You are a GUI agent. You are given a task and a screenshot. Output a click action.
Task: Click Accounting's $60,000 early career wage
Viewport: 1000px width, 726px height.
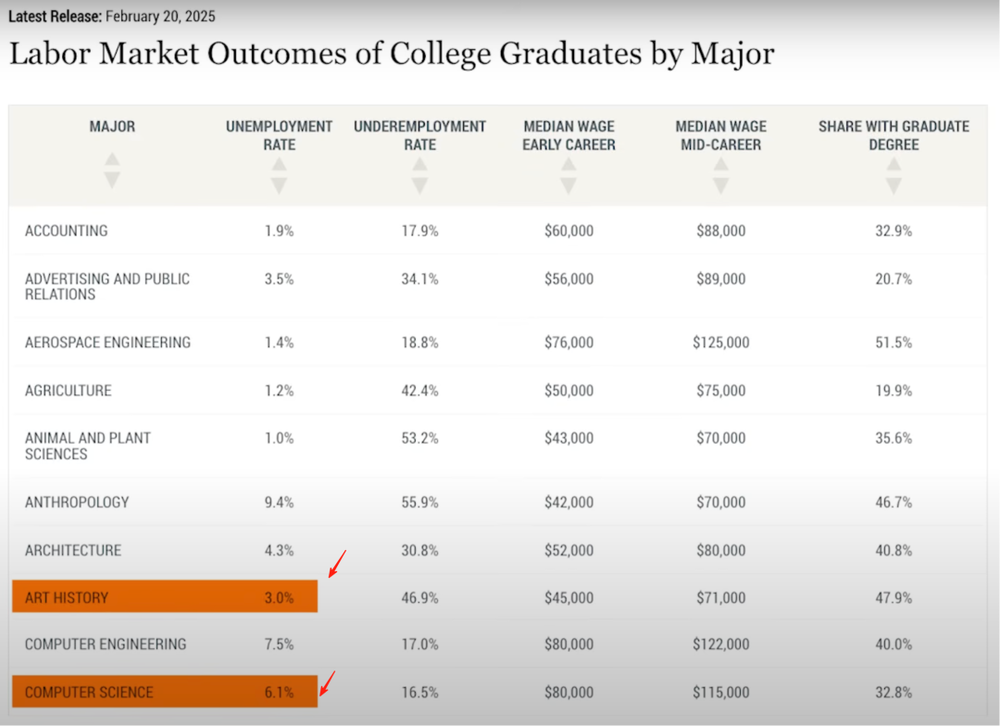(569, 231)
